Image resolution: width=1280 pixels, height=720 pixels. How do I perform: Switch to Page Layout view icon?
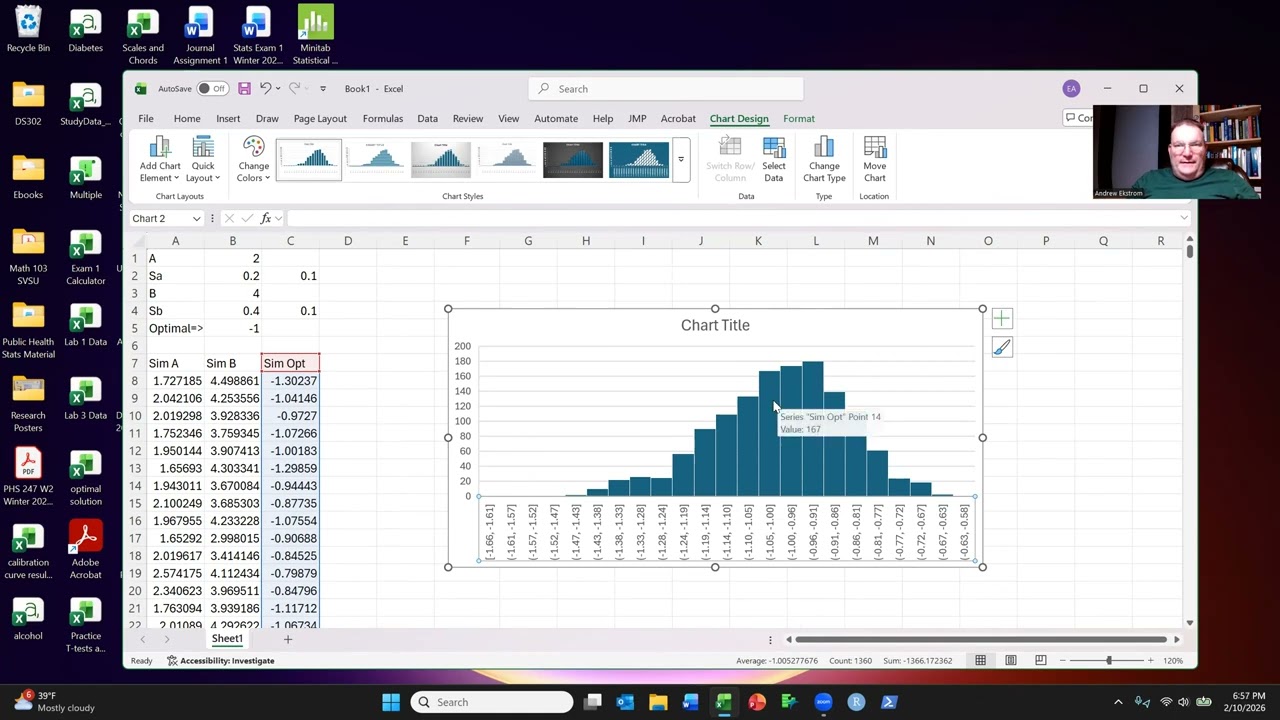tap(1011, 660)
